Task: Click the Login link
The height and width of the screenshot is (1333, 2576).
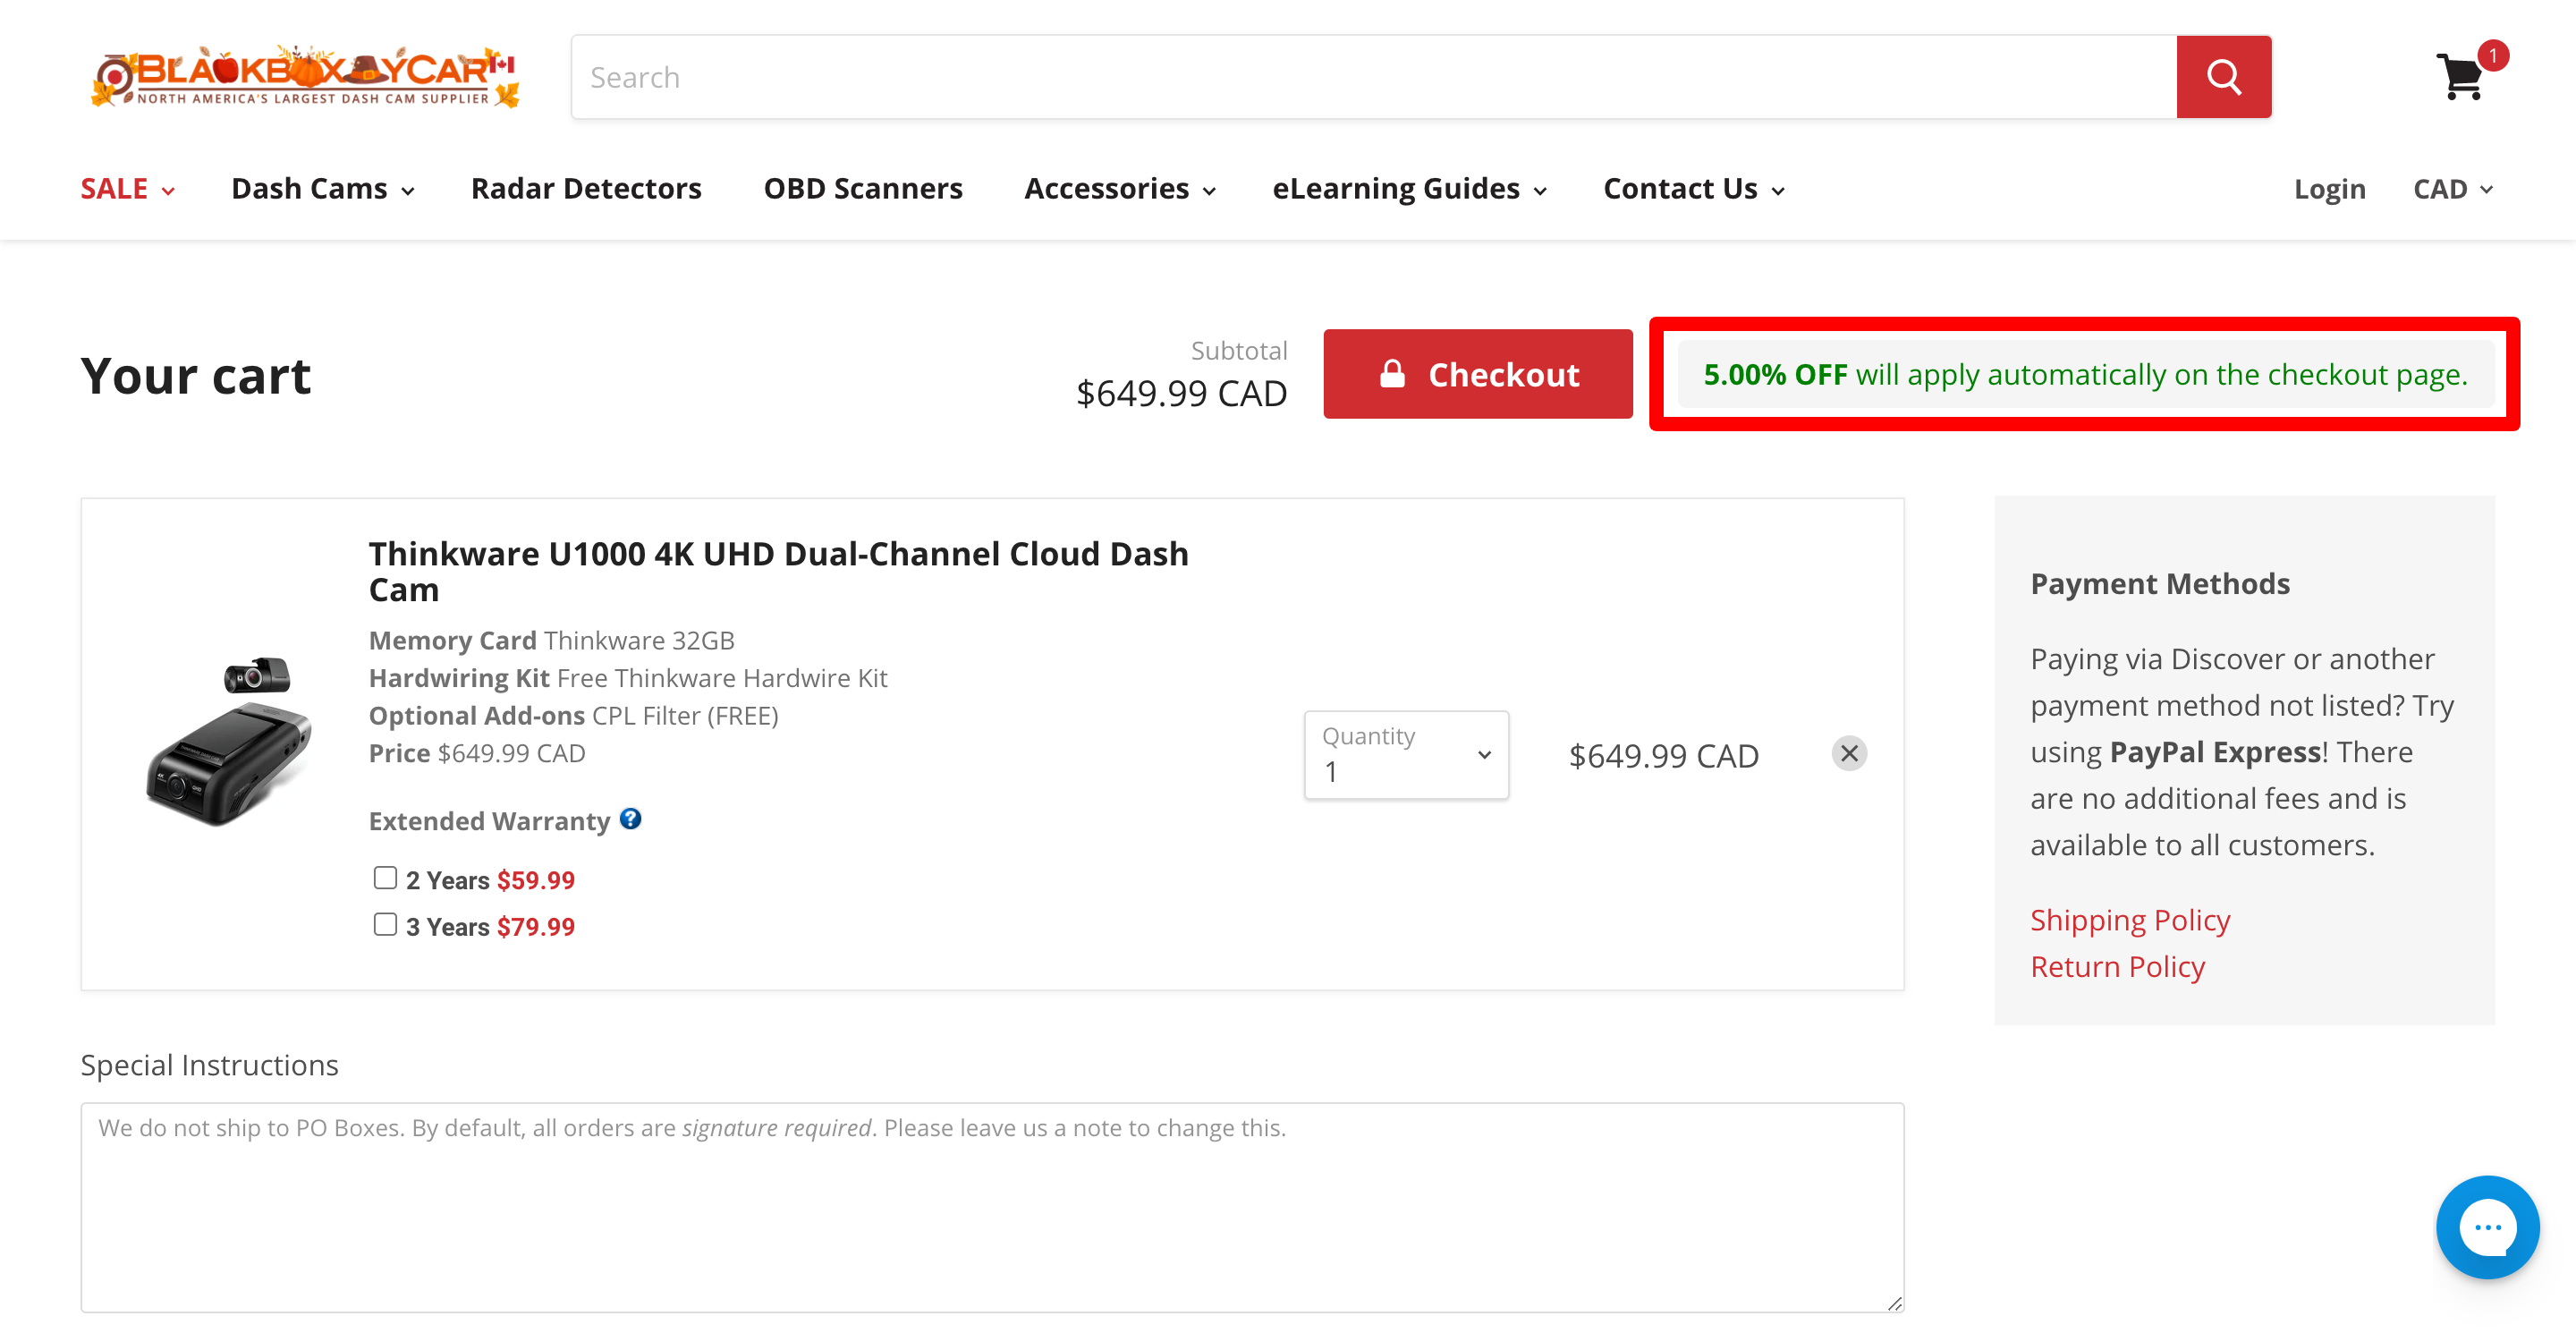Action: pyautogui.click(x=2329, y=189)
